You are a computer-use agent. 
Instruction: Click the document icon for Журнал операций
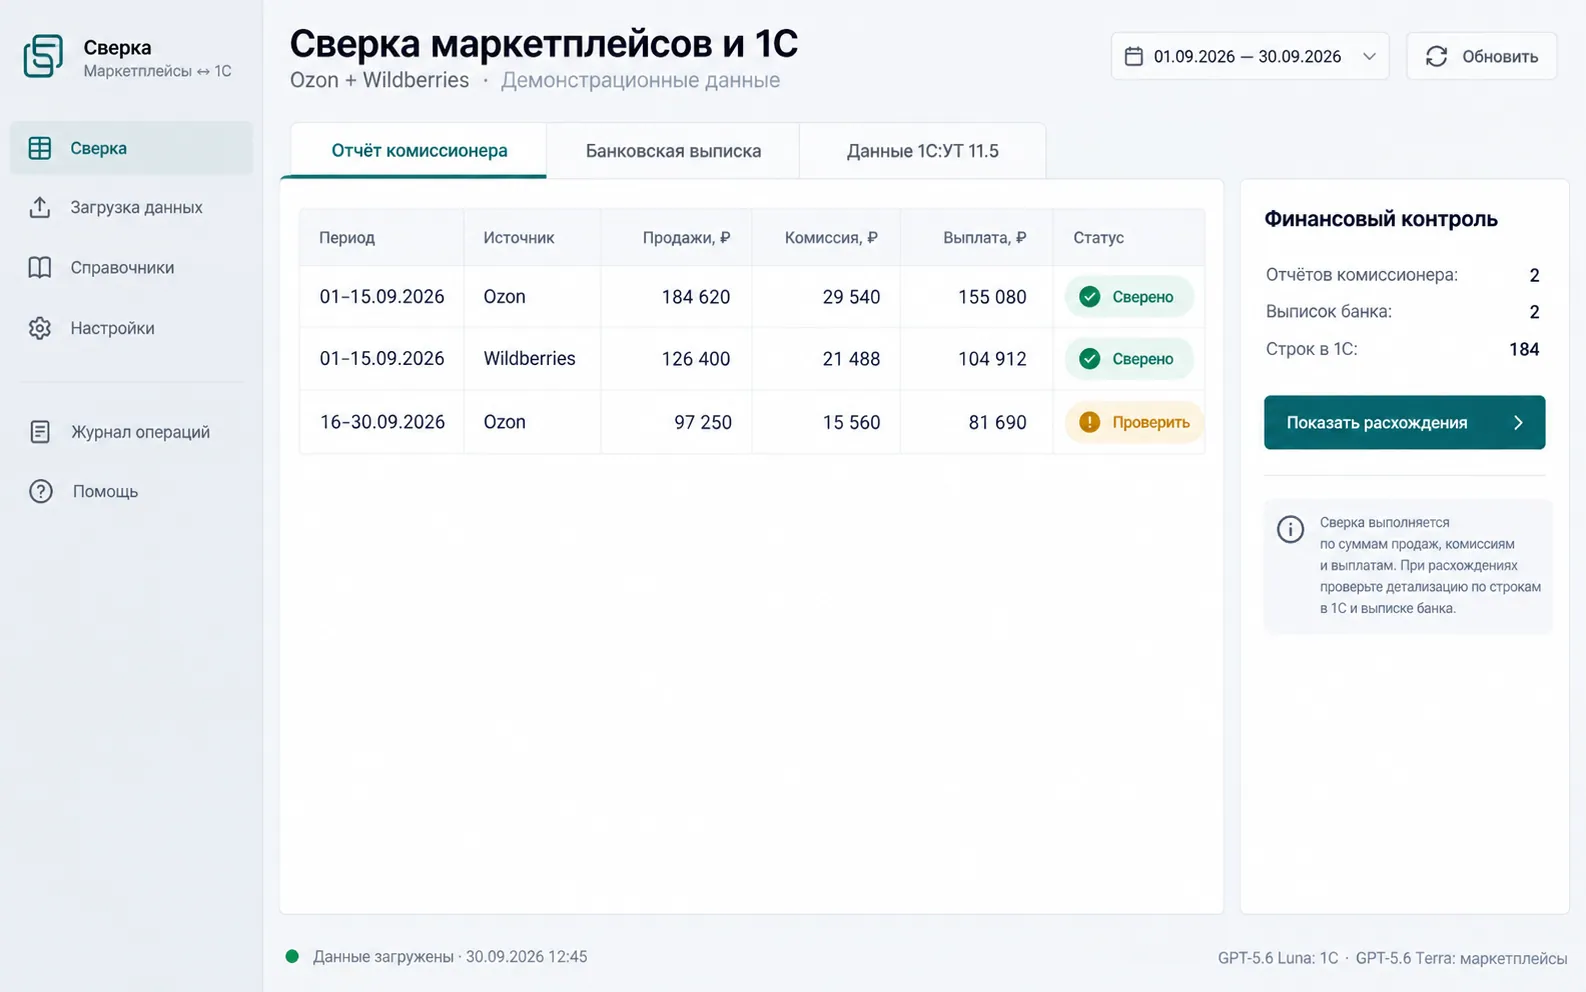point(40,432)
